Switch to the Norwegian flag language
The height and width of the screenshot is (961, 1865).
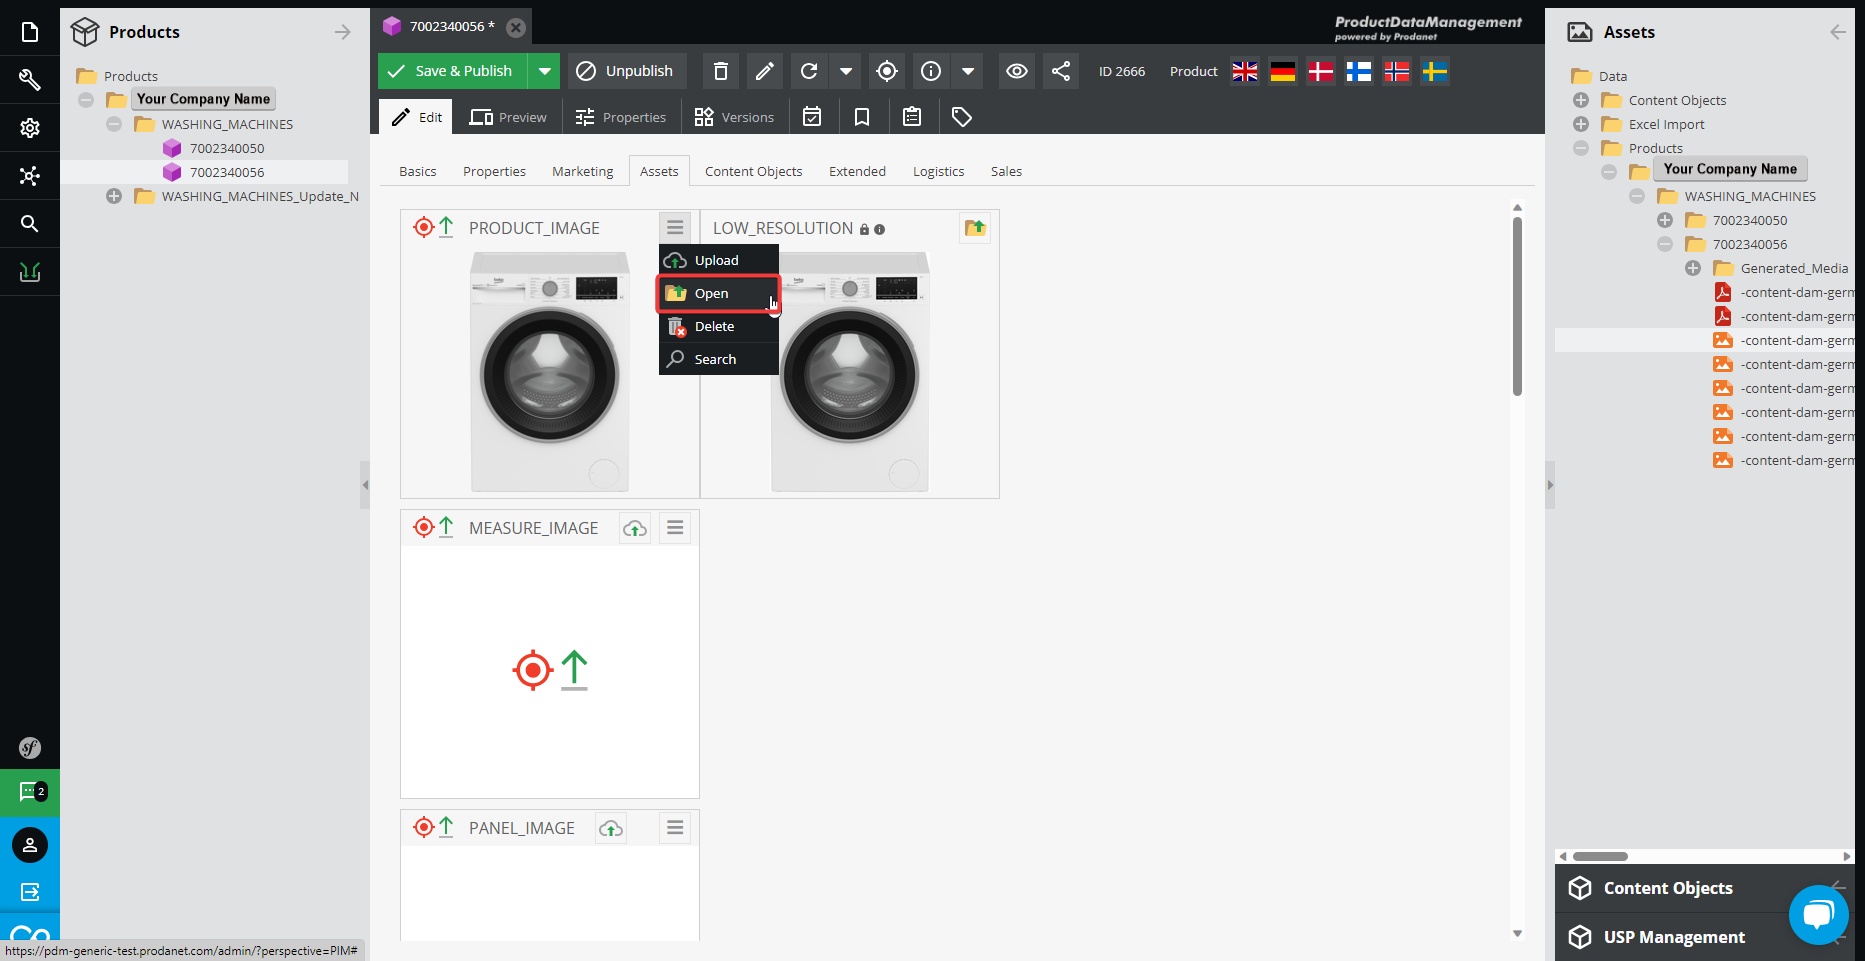pyautogui.click(x=1397, y=71)
